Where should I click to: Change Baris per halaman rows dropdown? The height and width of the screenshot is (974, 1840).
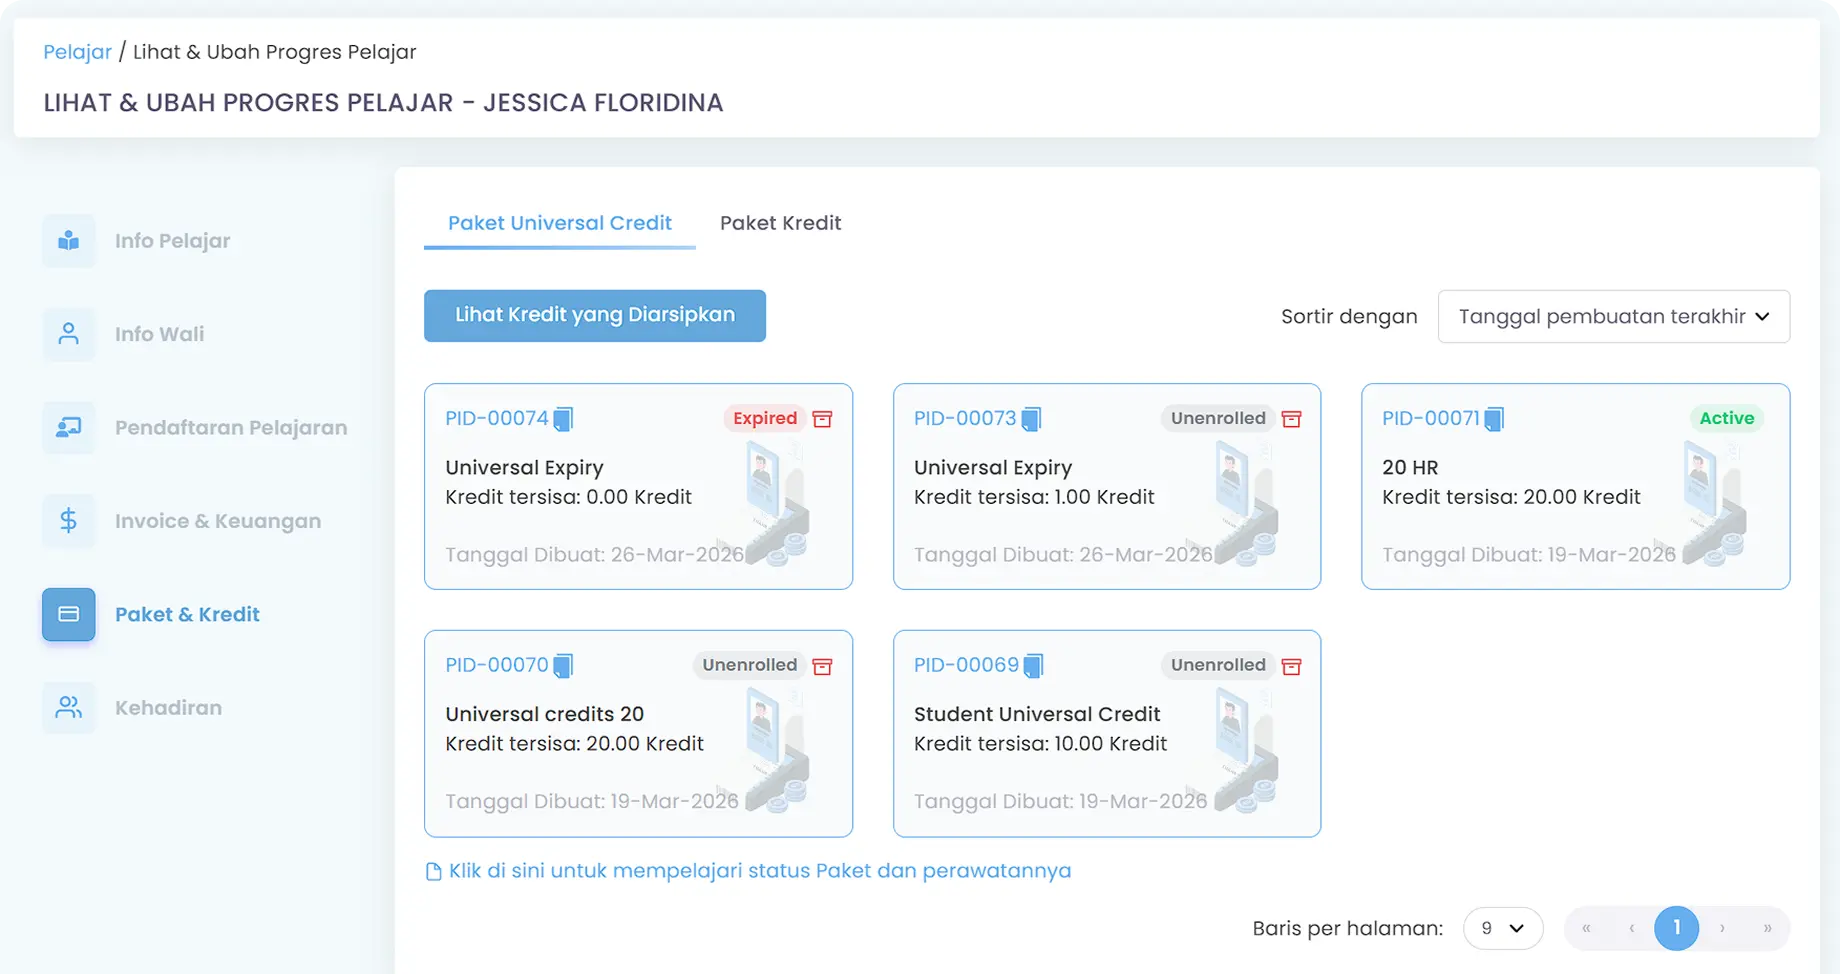[x=1502, y=929]
